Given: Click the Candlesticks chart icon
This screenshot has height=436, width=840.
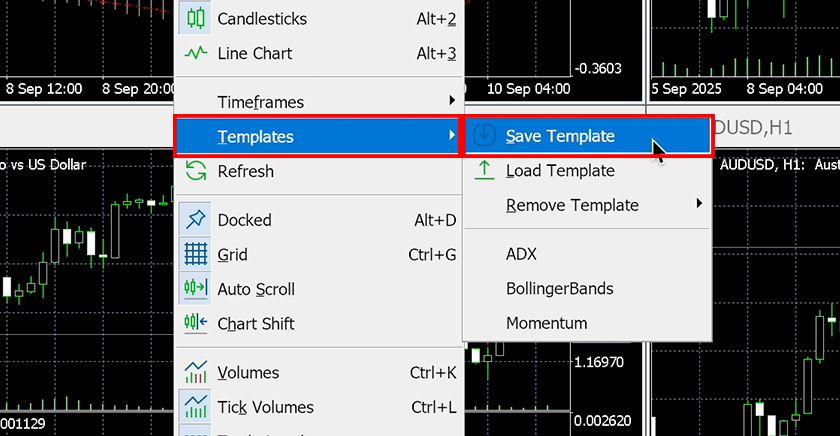Looking at the screenshot, I should pyautogui.click(x=196, y=19).
